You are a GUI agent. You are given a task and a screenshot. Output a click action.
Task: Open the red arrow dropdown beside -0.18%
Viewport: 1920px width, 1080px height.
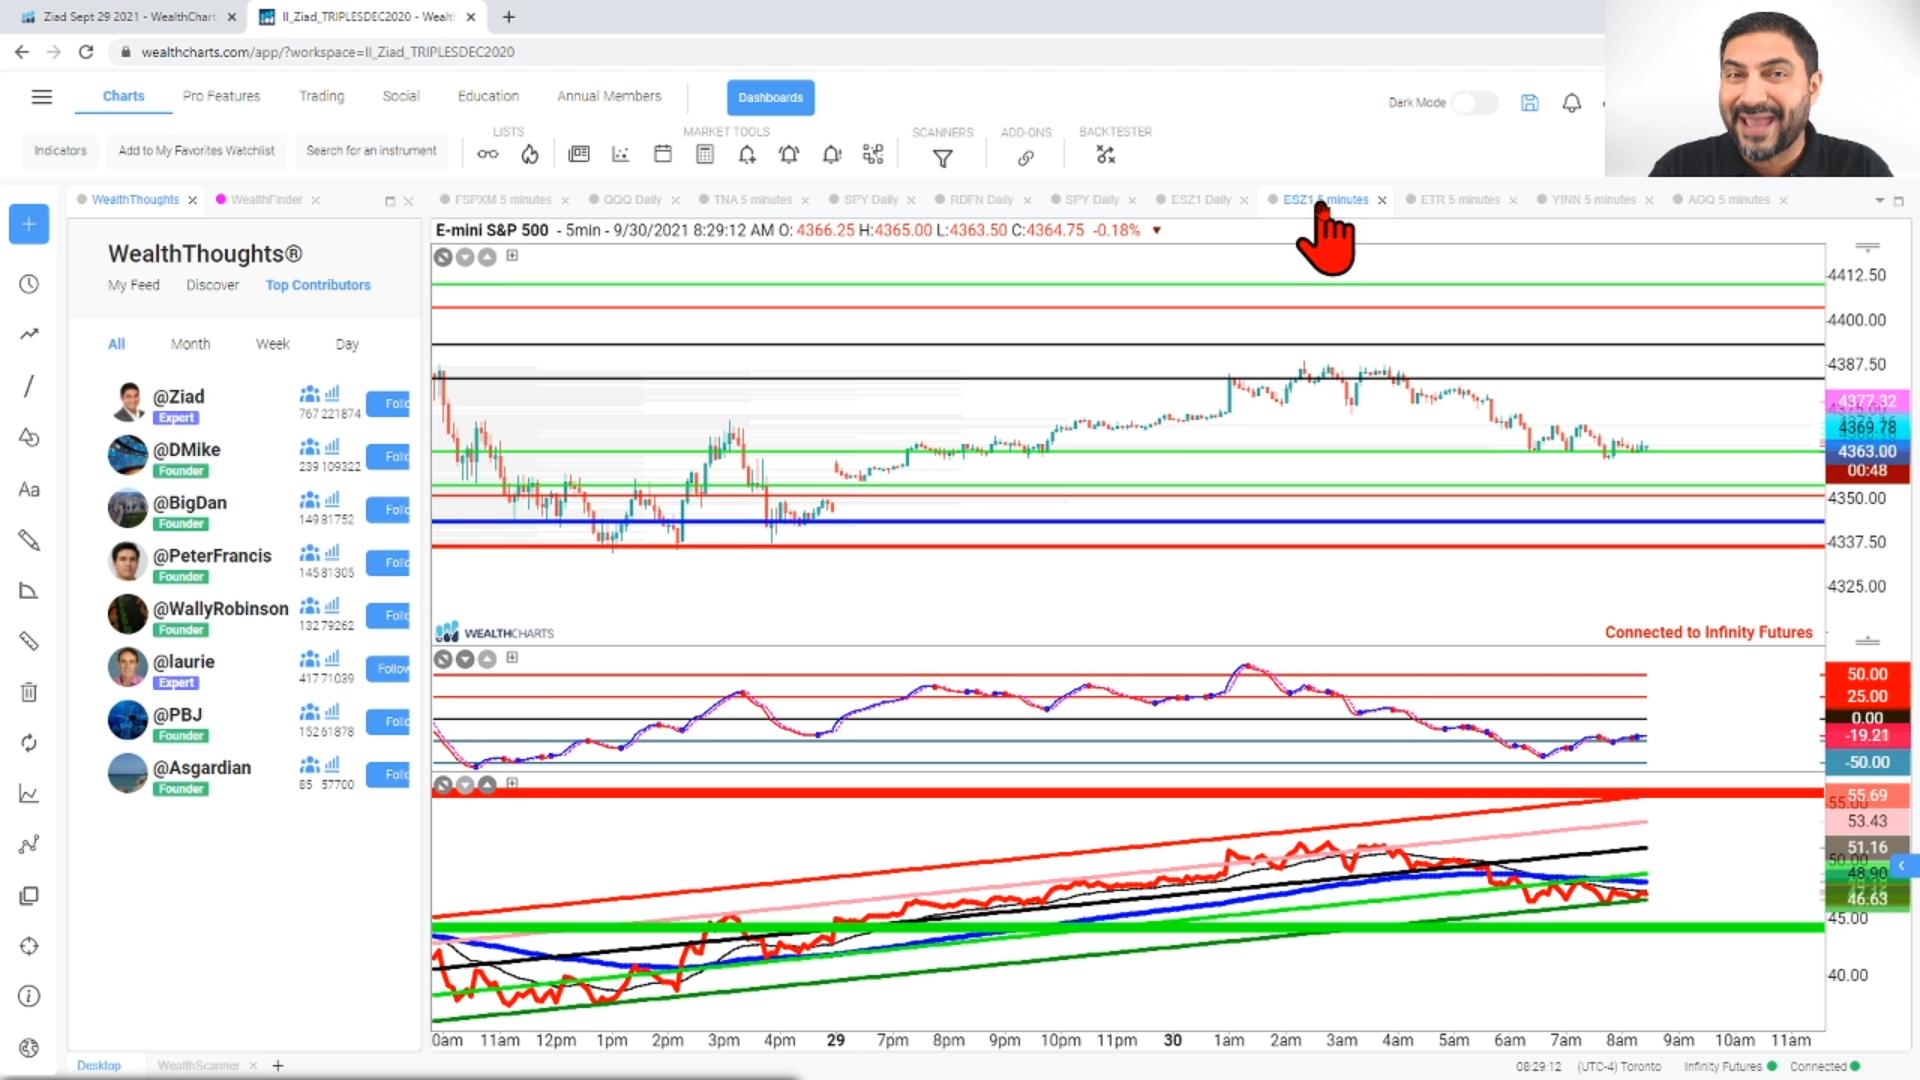1157,230
